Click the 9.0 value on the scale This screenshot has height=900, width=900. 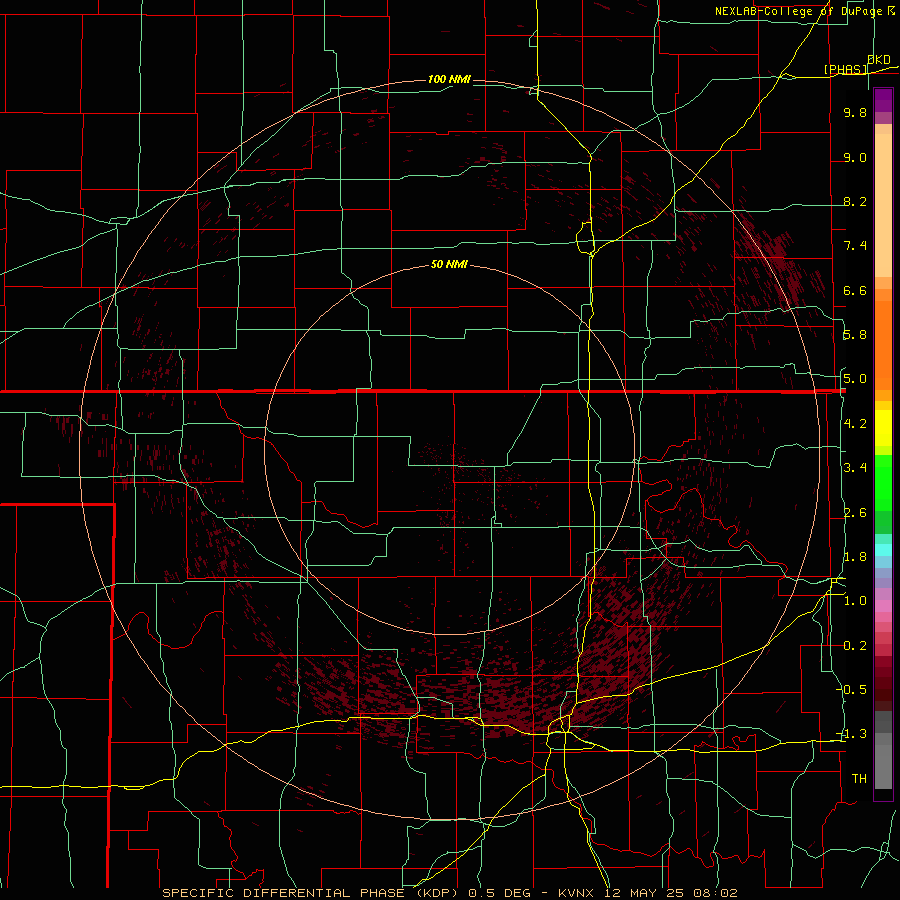[x=855, y=157]
